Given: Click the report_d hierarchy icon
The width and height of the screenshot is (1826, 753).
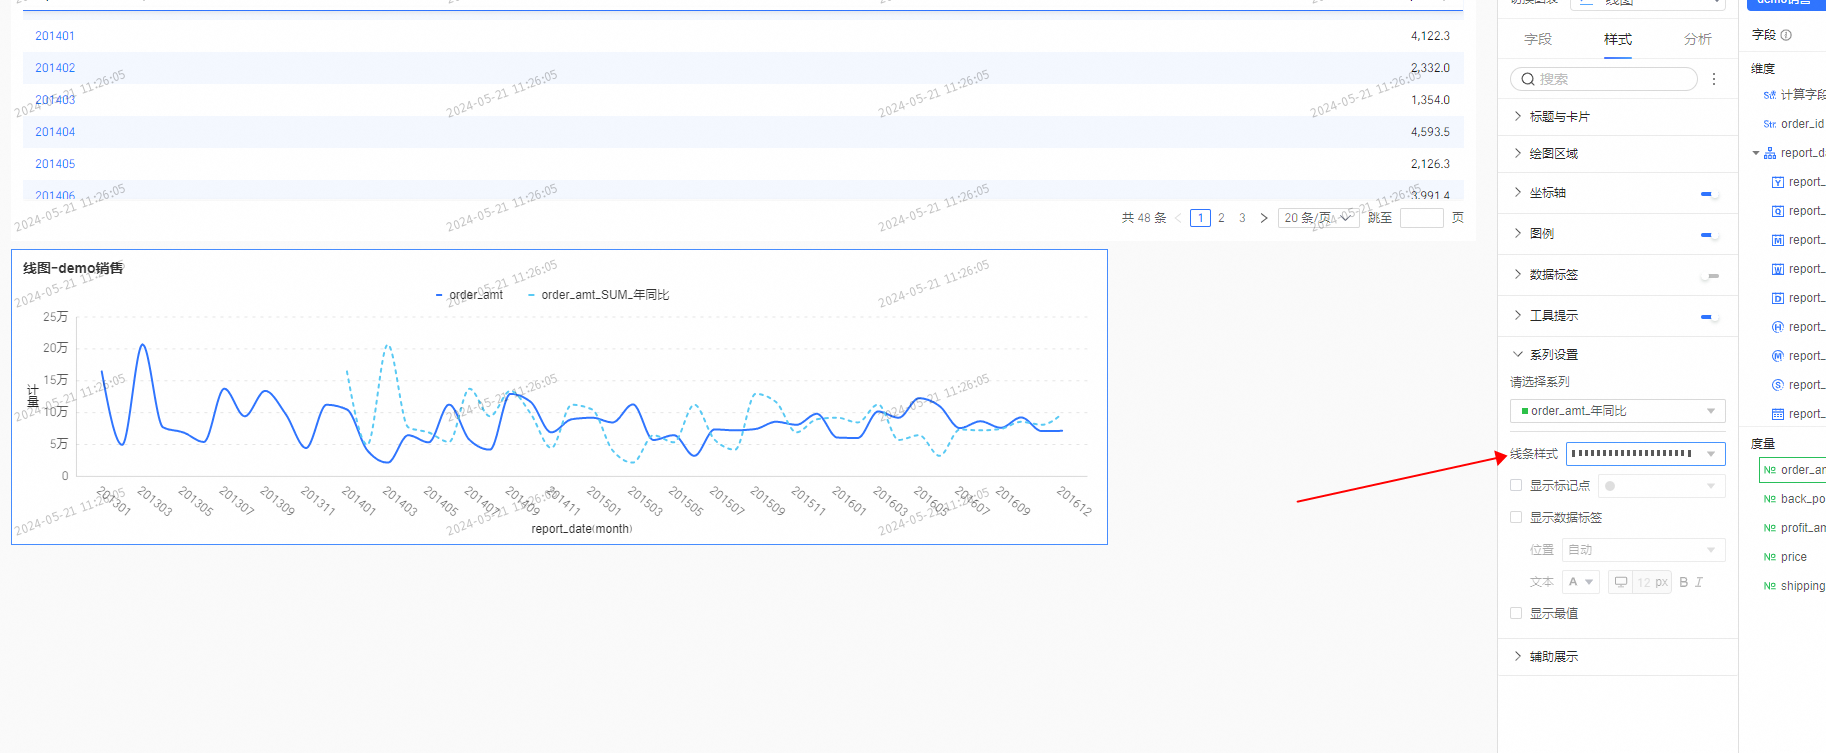Looking at the screenshot, I should (x=1770, y=153).
